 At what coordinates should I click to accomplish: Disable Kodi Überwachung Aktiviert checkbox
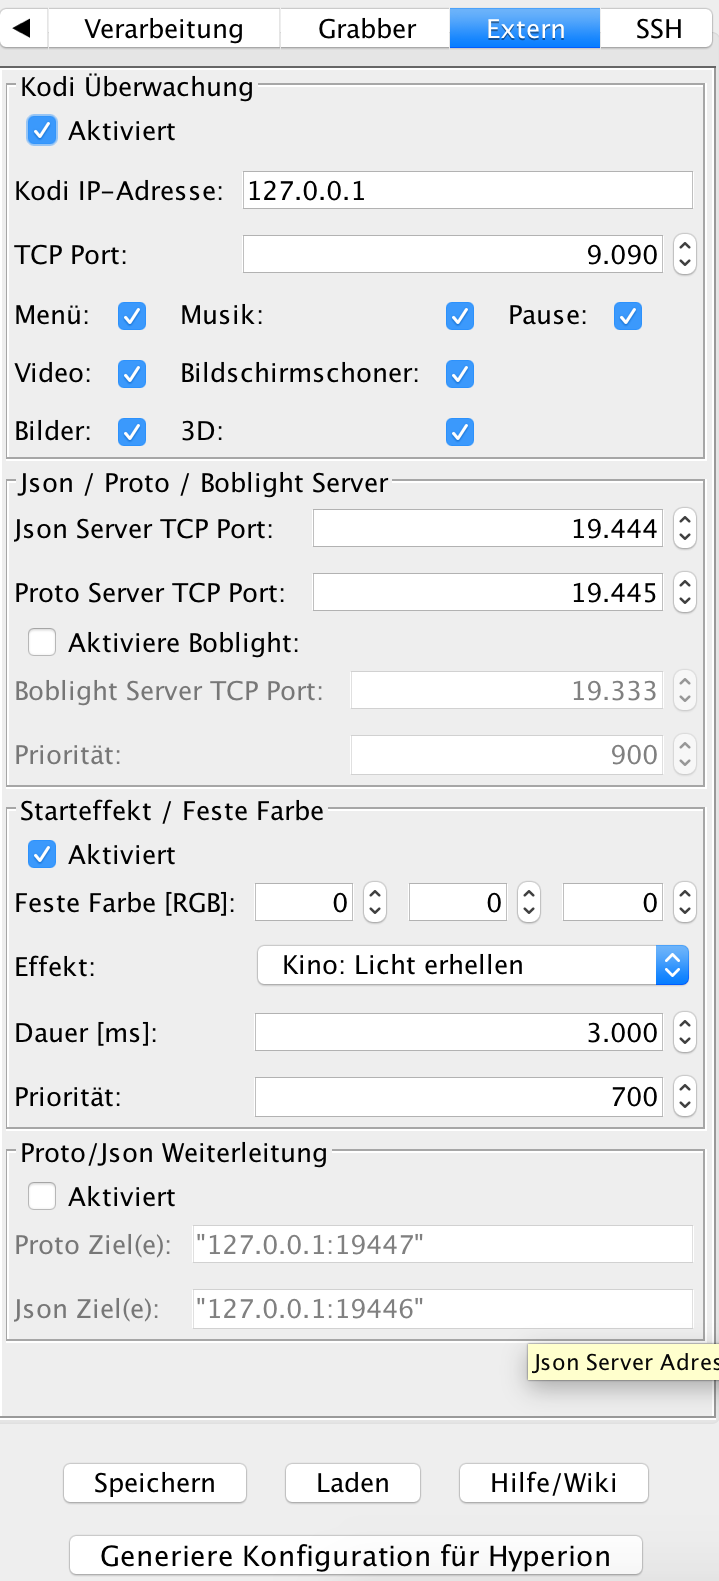pos(42,131)
